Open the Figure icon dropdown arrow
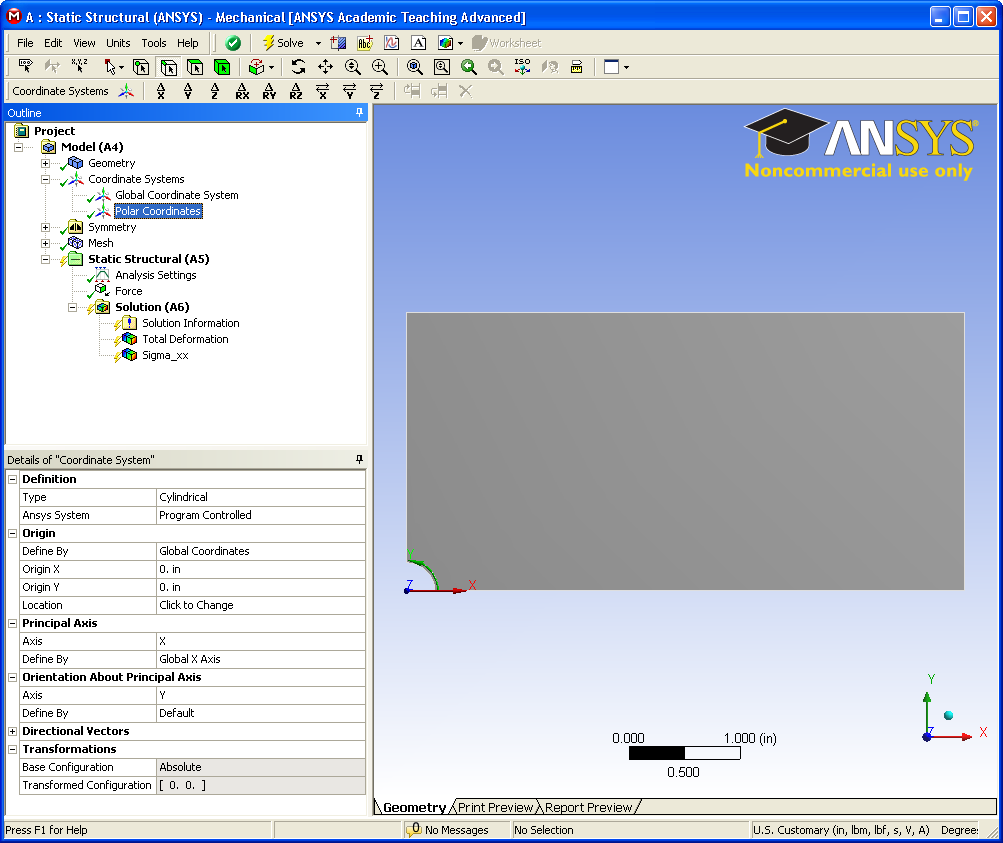Viewport: 1003px width, 843px height. [x=461, y=43]
